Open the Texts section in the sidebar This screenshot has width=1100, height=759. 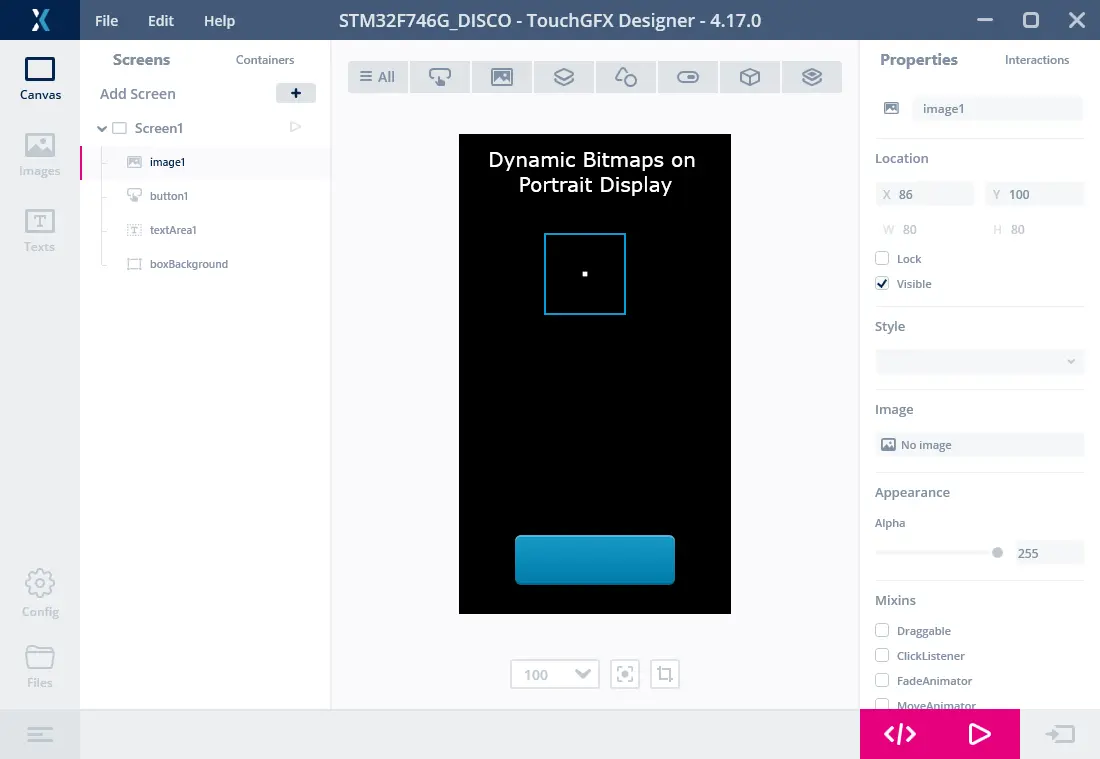pos(40,230)
